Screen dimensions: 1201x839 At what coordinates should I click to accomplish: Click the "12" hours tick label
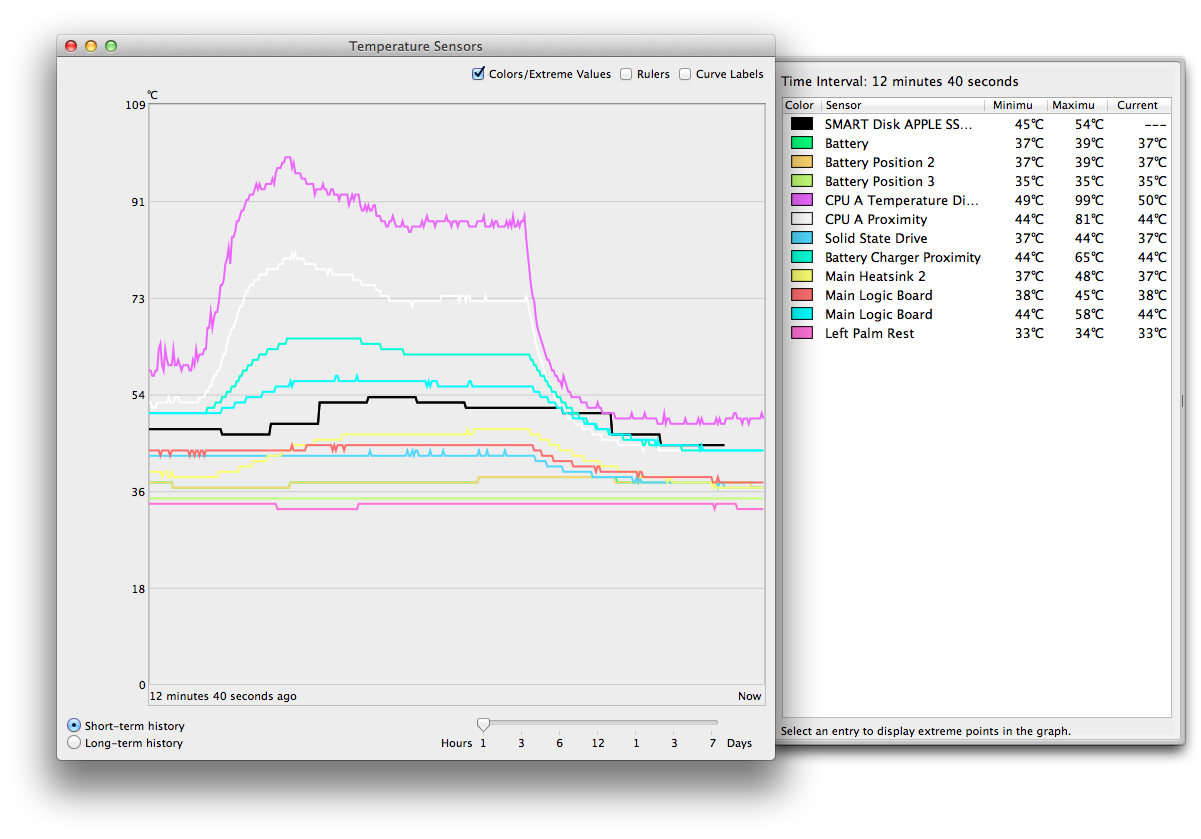point(598,743)
